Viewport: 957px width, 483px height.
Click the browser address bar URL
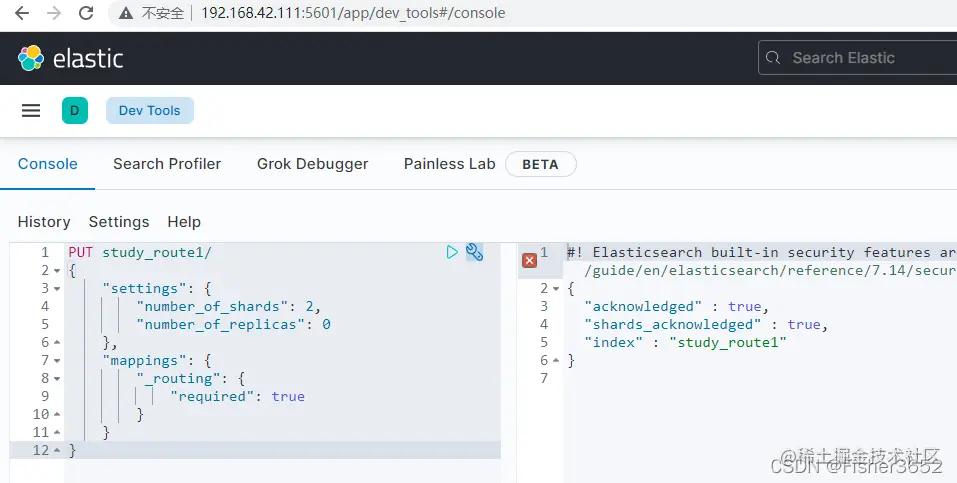353,13
